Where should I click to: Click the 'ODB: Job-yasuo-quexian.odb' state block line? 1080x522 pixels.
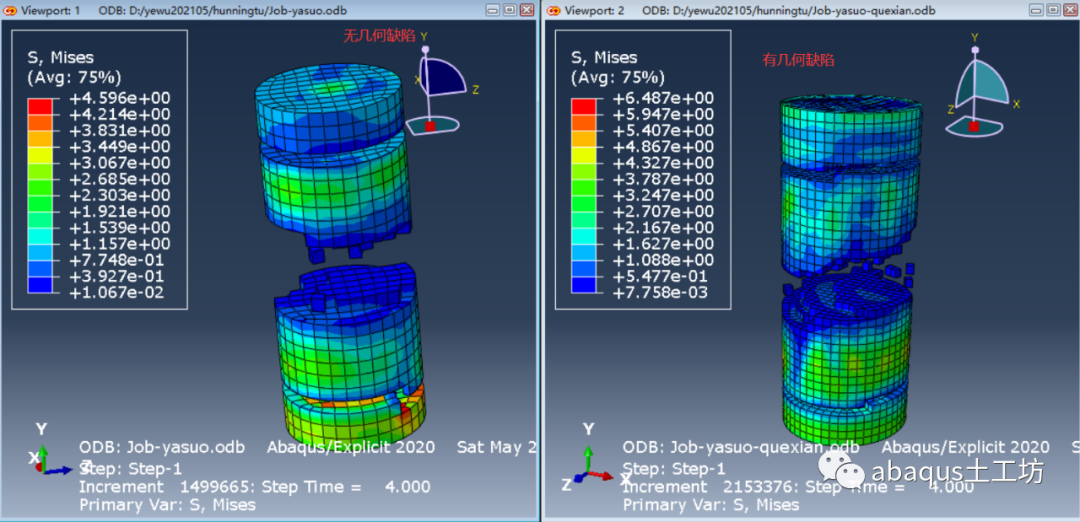pyautogui.click(x=741, y=447)
